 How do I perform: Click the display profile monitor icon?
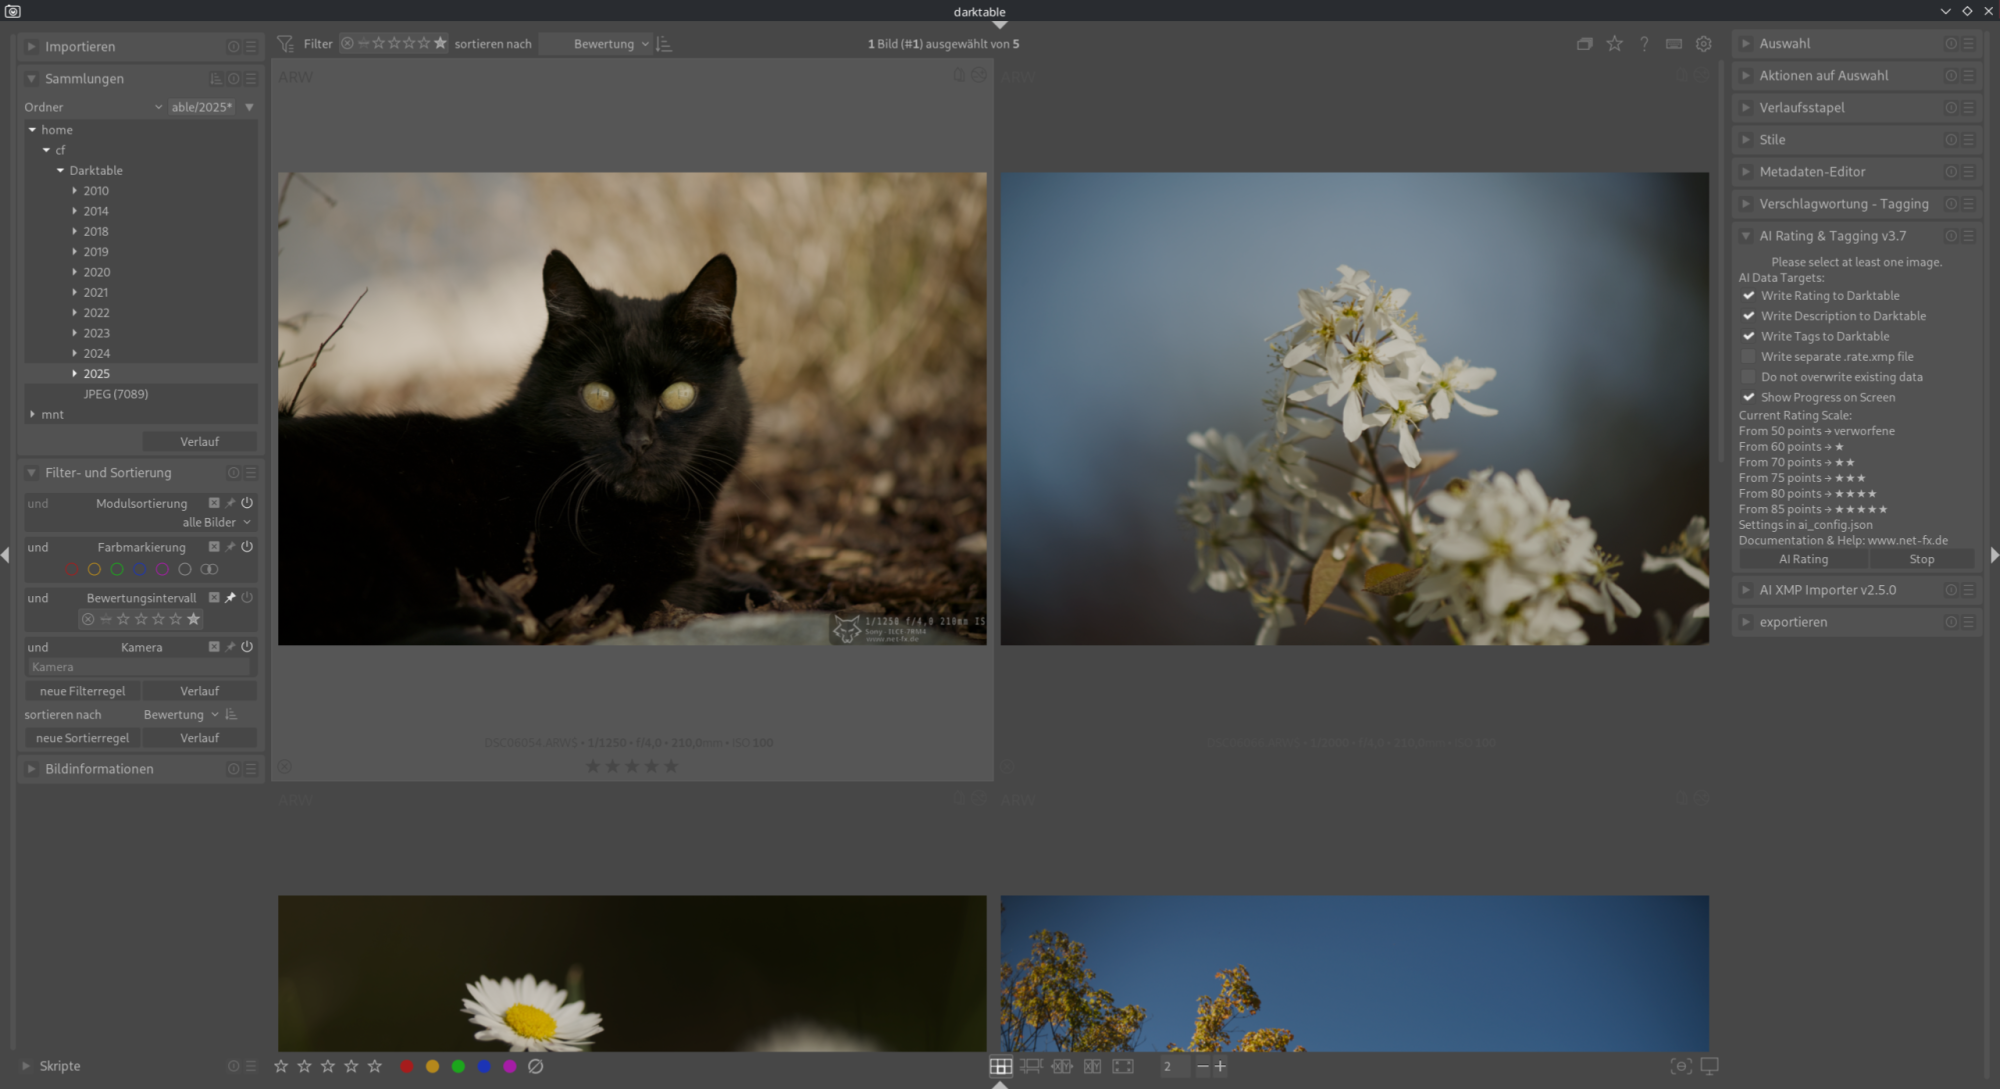[x=1709, y=1066]
